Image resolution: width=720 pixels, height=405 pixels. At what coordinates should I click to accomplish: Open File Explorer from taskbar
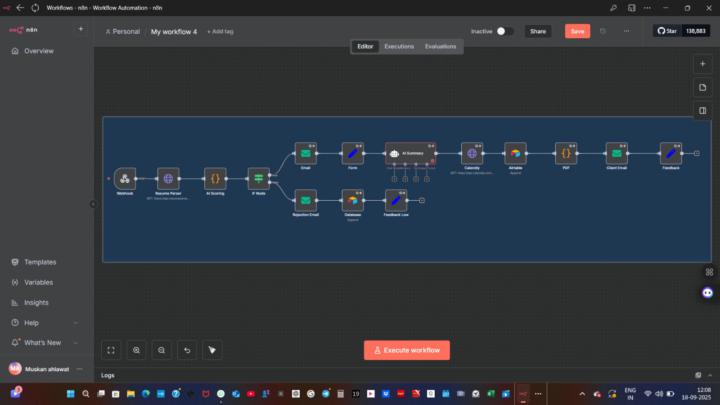tap(131, 394)
